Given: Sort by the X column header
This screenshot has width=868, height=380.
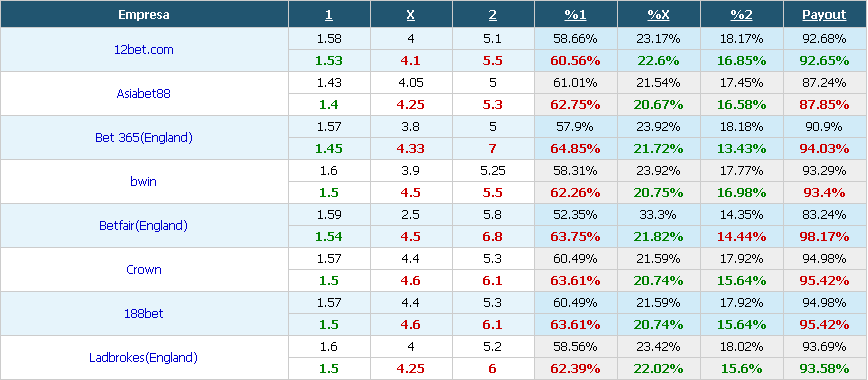Looking at the screenshot, I should coord(411,15).
